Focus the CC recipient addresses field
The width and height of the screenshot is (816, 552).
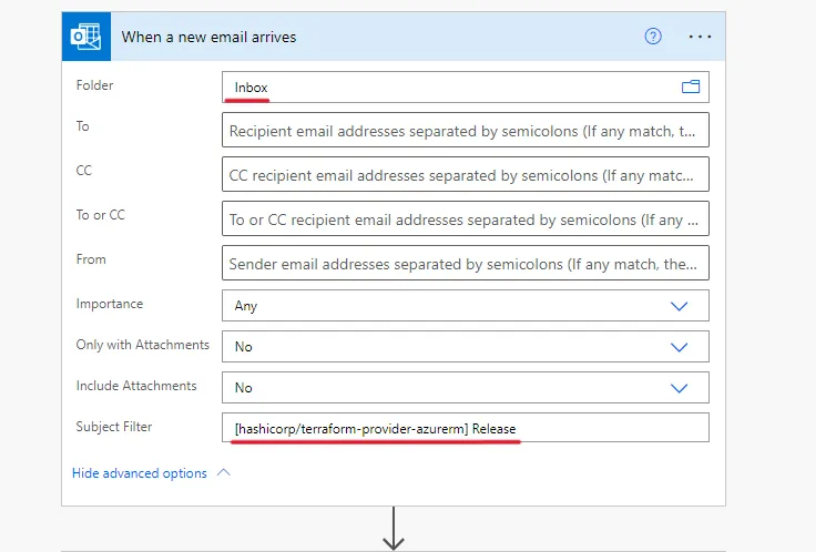[x=465, y=175]
